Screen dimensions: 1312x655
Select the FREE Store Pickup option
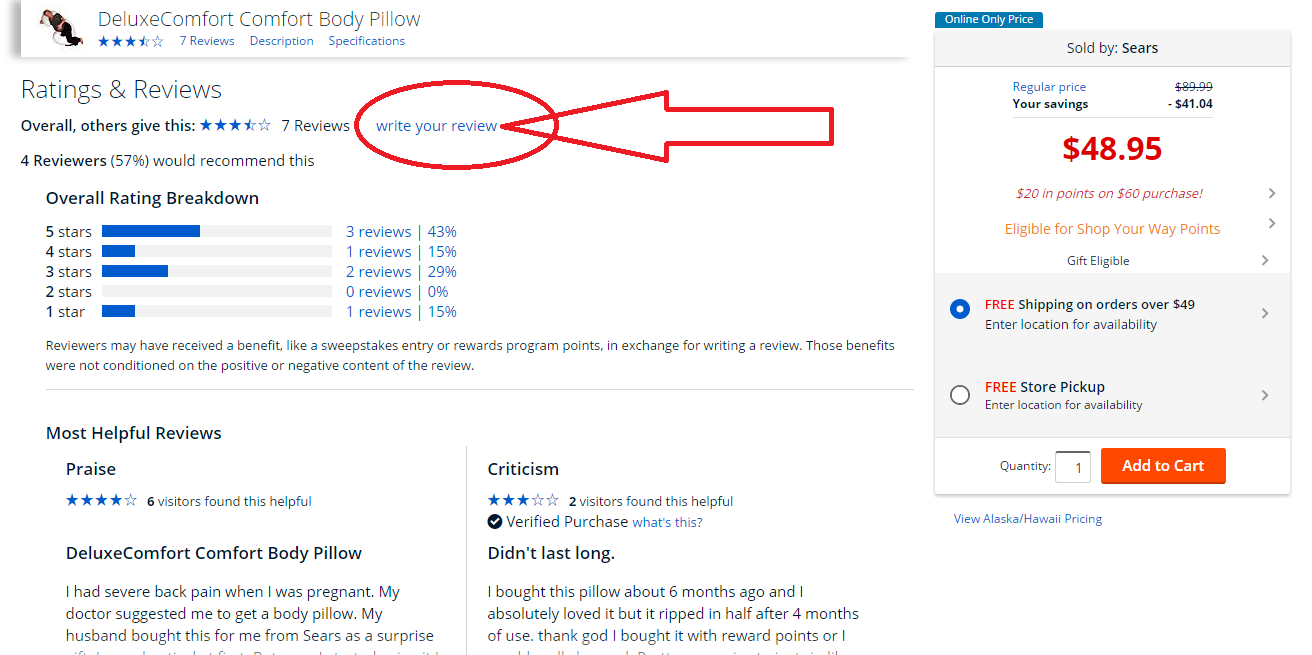point(960,394)
